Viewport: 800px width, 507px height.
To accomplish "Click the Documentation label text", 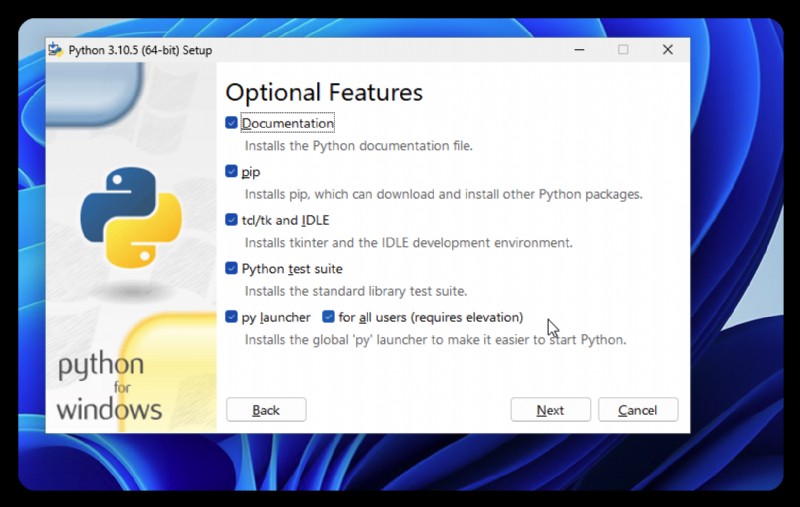I will pyautogui.click(x=288, y=123).
